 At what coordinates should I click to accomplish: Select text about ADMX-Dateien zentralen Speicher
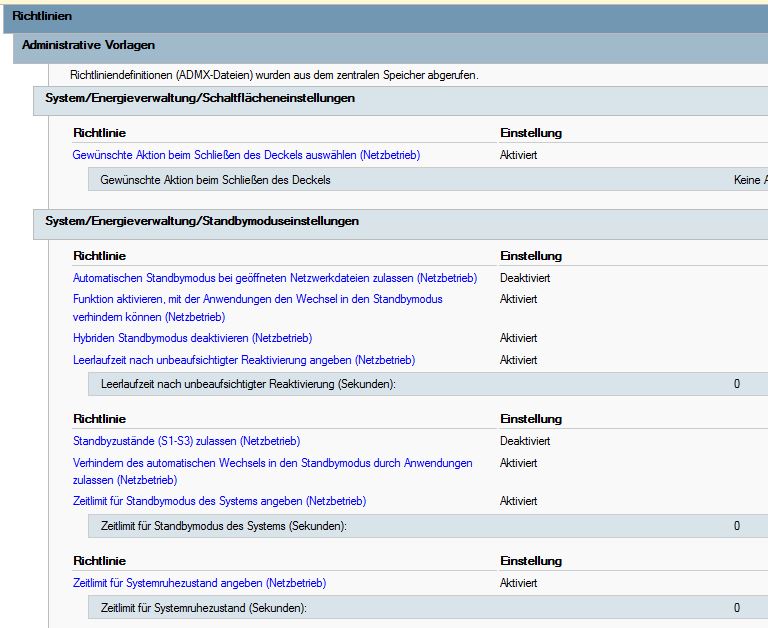274,75
